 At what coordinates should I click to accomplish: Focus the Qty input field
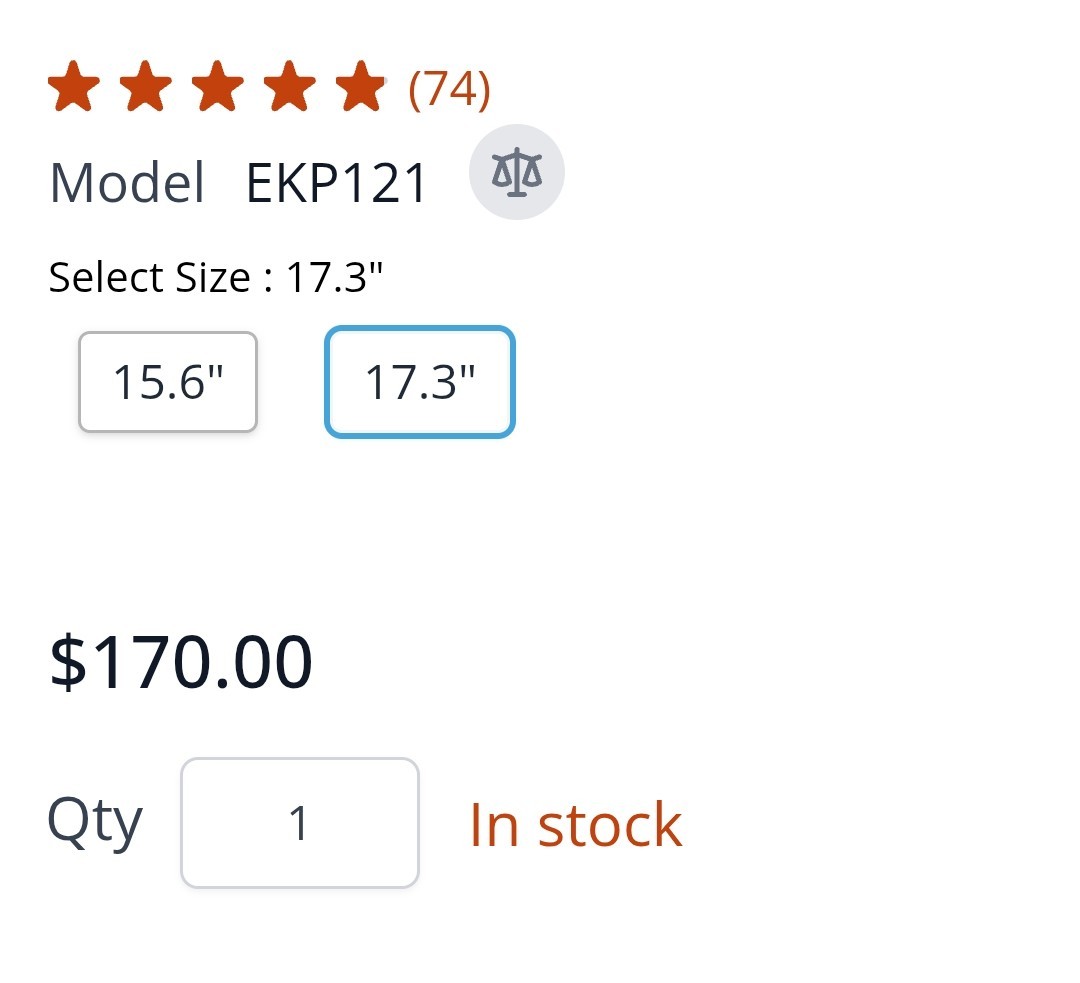300,823
